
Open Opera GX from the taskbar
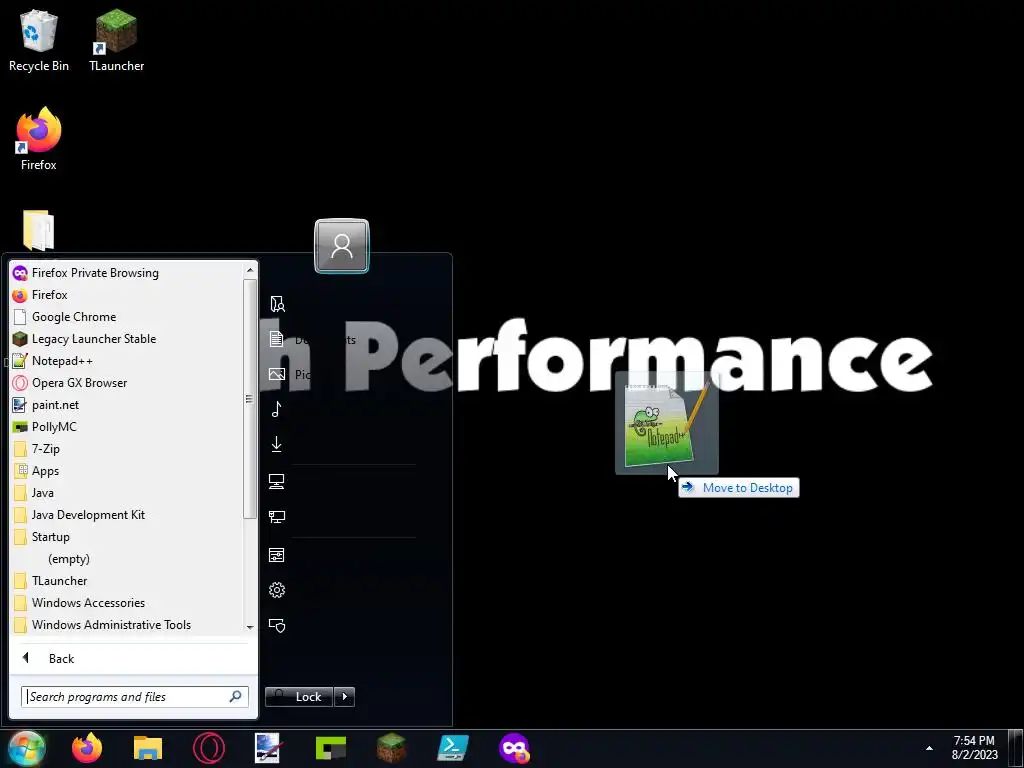click(x=209, y=748)
